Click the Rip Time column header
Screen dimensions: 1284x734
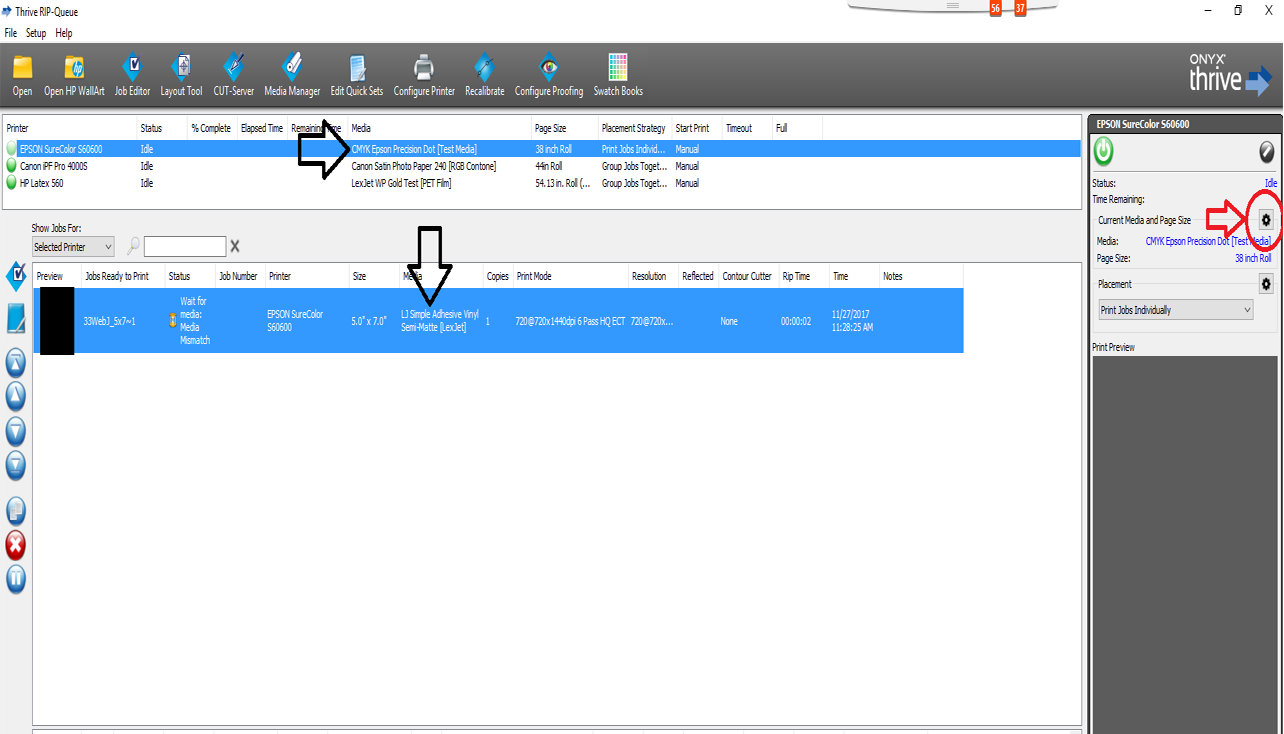(x=803, y=276)
